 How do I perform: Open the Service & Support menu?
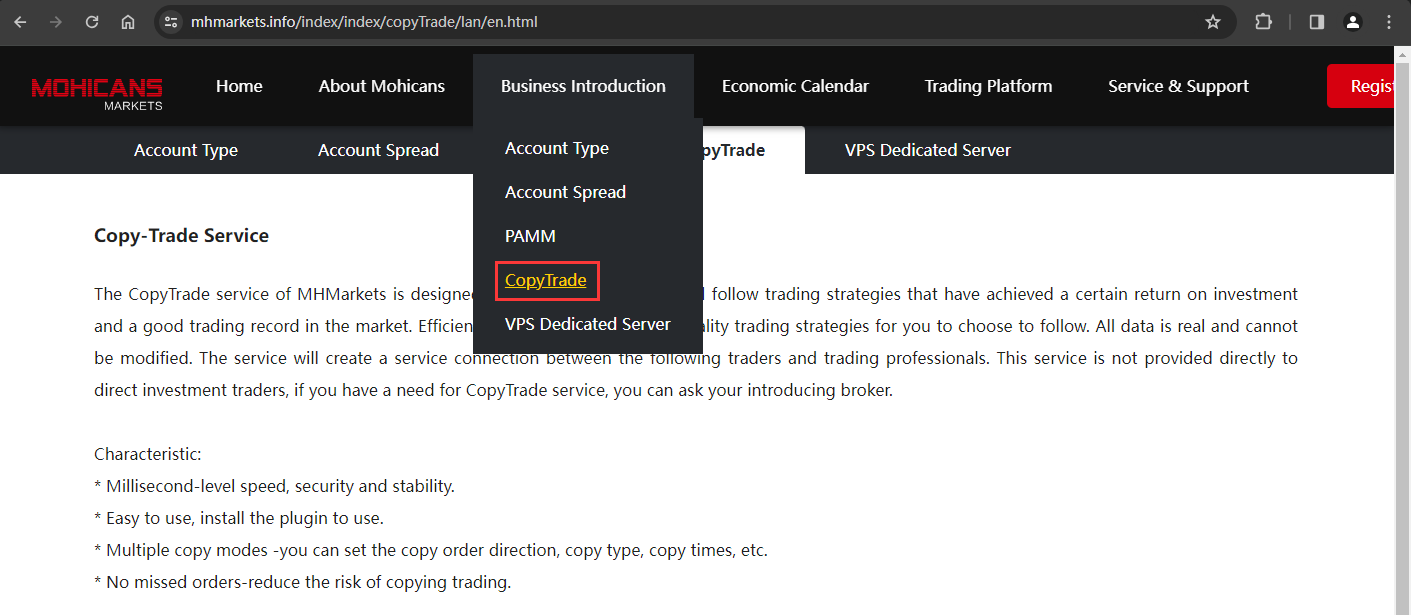(x=1178, y=86)
